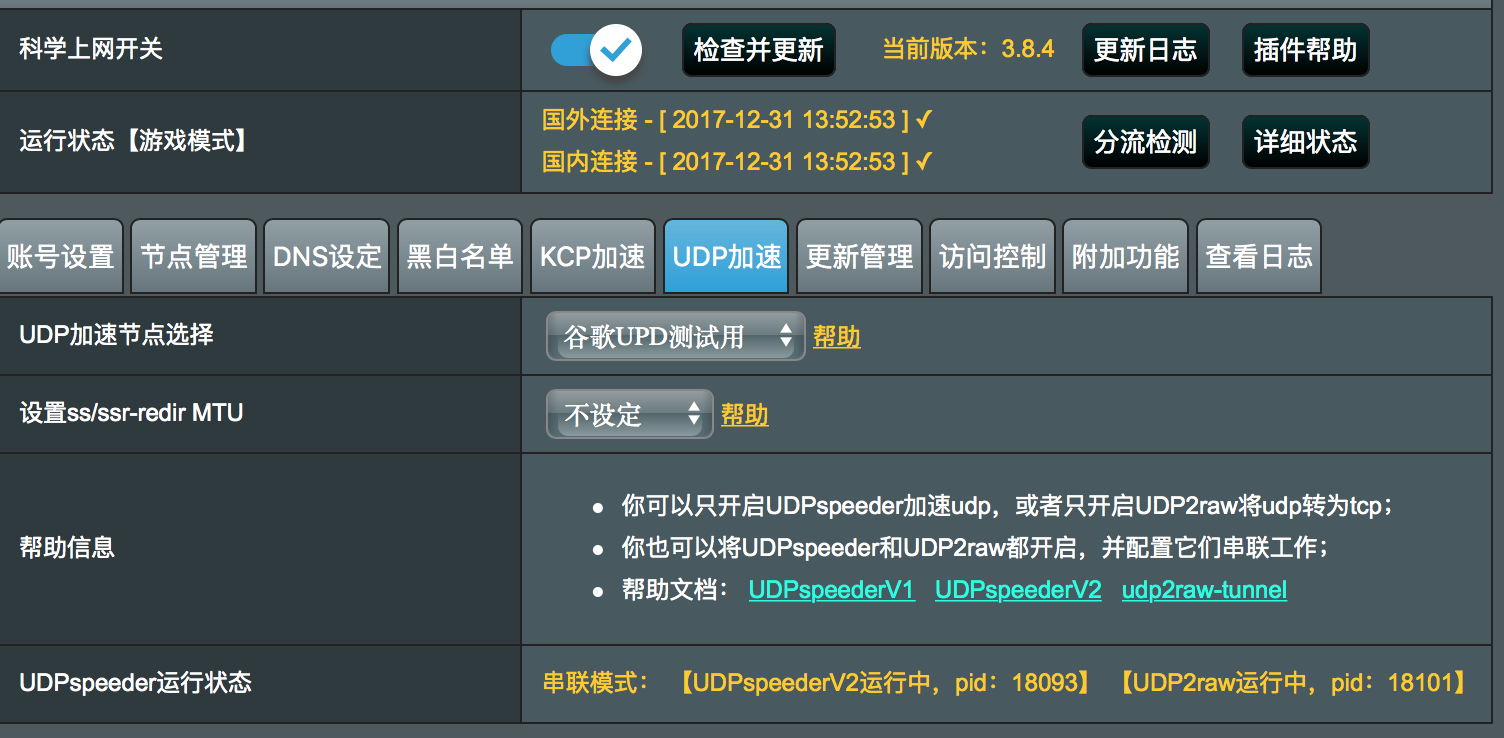Open the 附加功能 extra features tab
1504x738 pixels.
tap(1124, 256)
